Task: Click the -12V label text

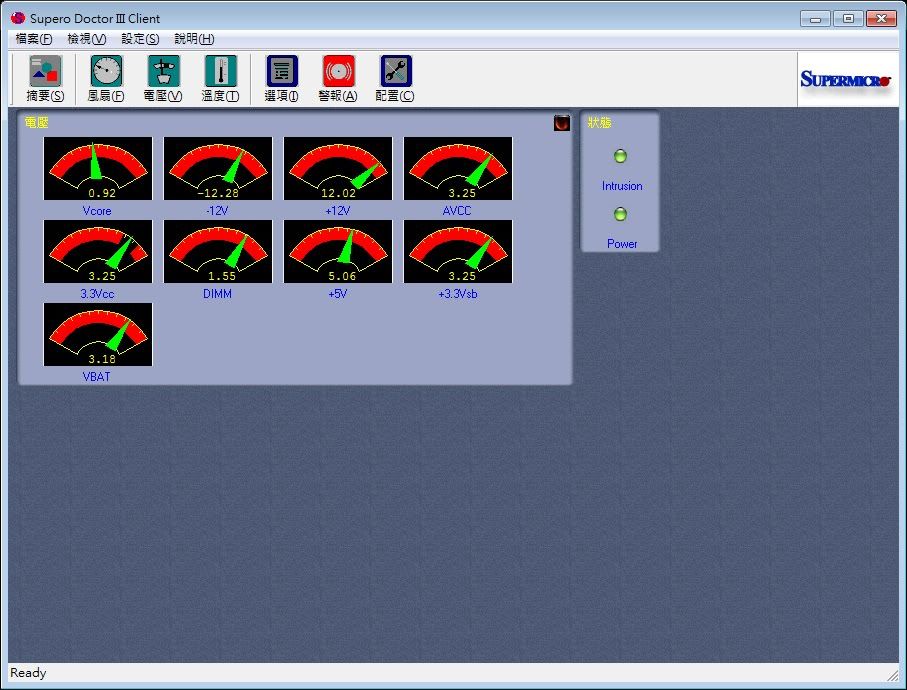Action: (217, 211)
